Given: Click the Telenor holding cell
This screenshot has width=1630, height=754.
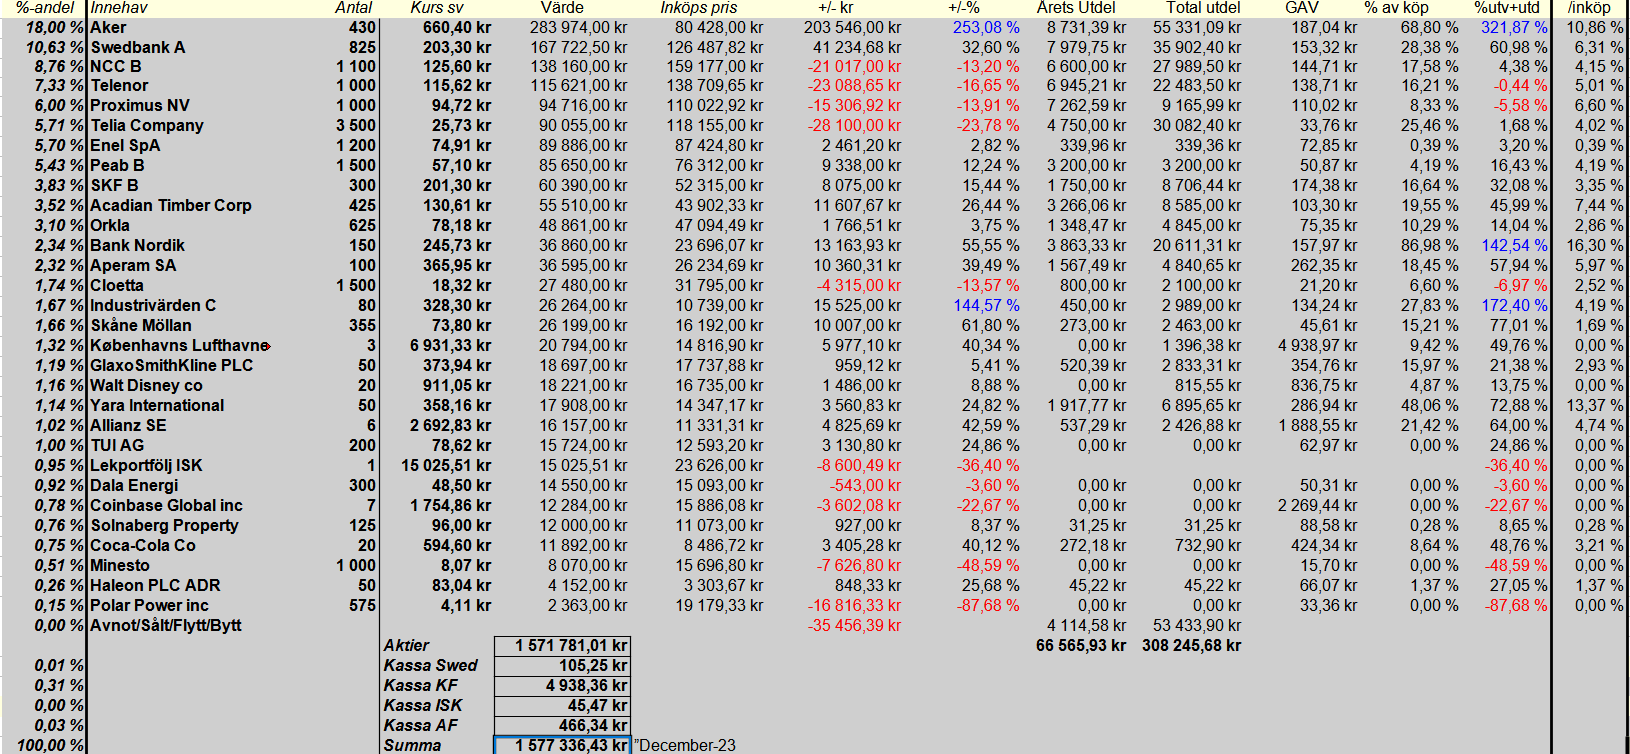Looking at the screenshot, I should [x=119, y=86].
